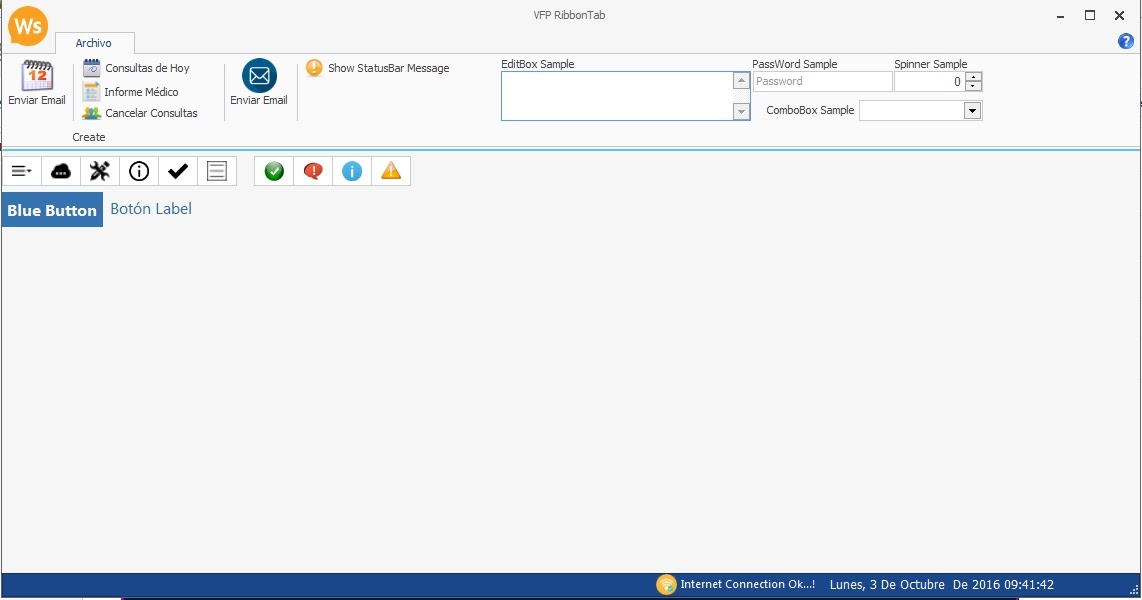The image size is (1142, 600).
Task: Click the list/document toolbar icon
Action: point(216,171)
